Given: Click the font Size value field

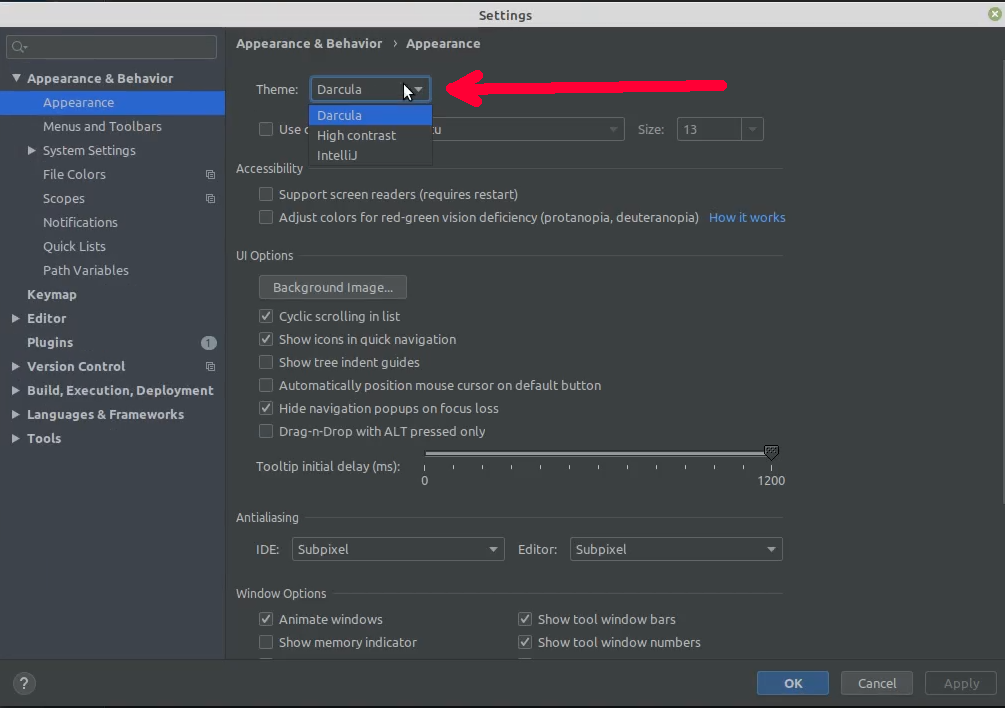Looking at the screenshot, I should (x=710, y=129).
